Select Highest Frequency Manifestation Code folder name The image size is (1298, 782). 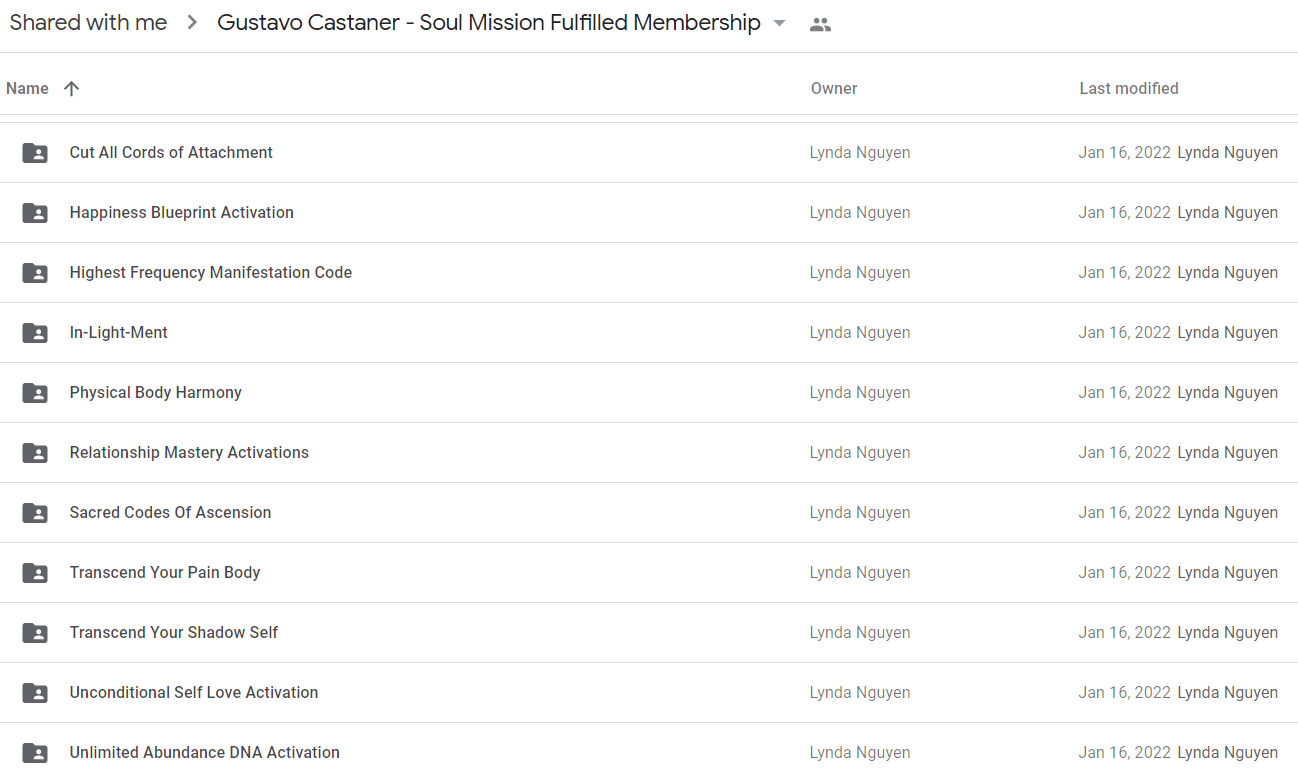click(211, 272)
